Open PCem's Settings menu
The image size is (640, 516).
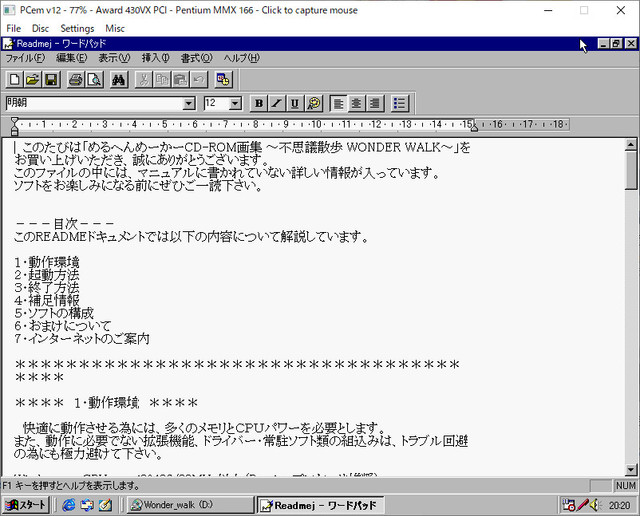77,28
